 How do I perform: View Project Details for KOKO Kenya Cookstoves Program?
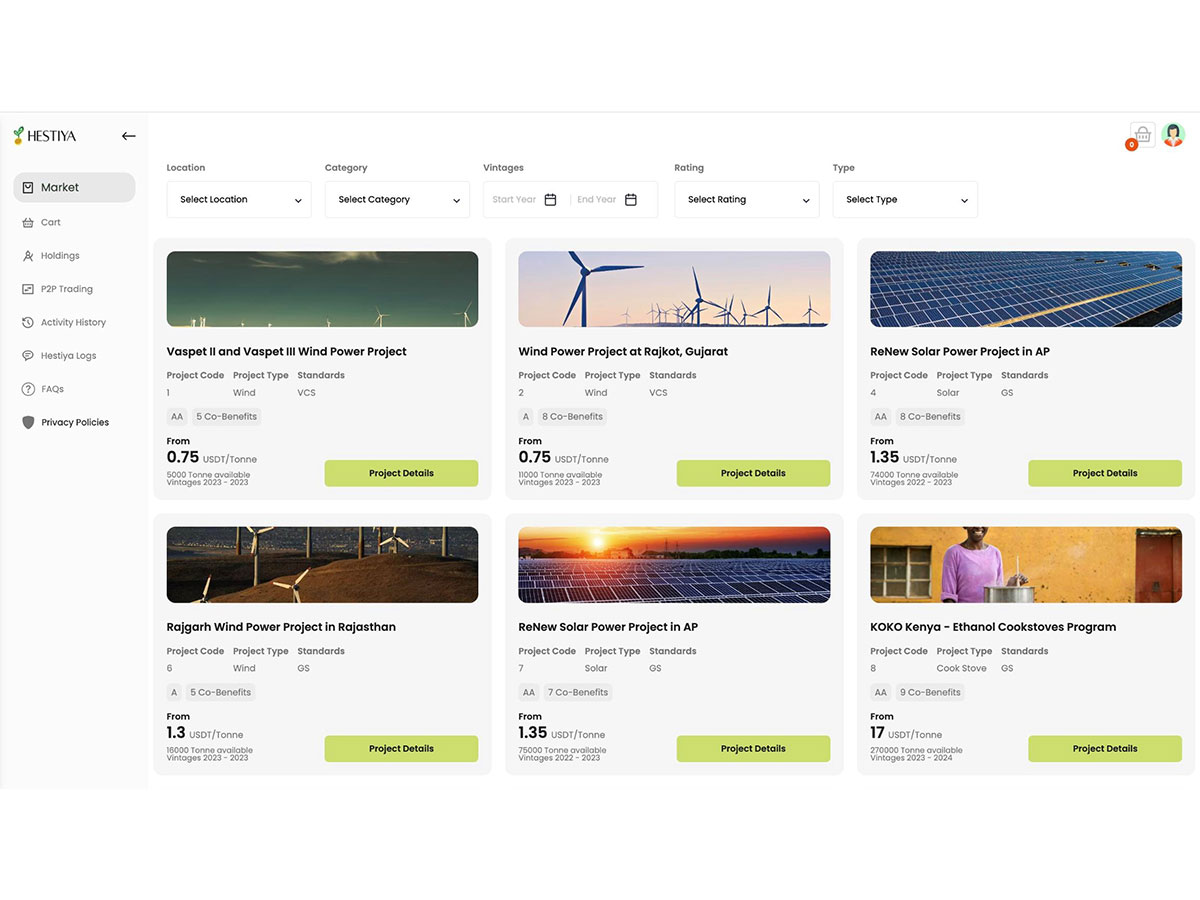(1104, 748)
